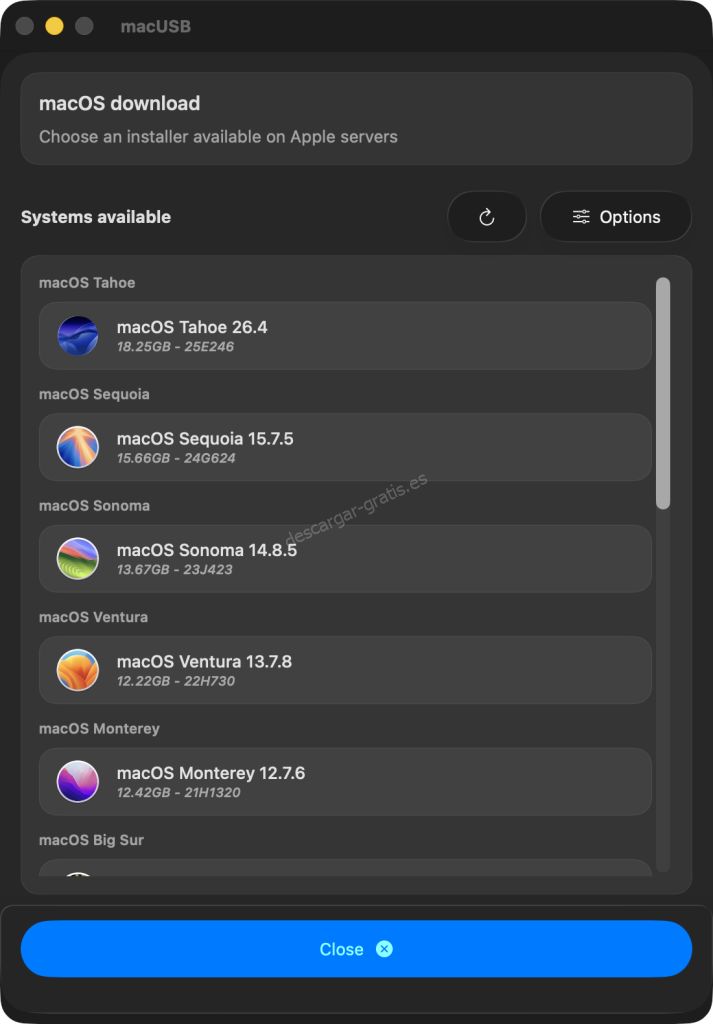Click the macOS Sonoma section header
The image size is (713, 1024).
[x=94, y=506]
